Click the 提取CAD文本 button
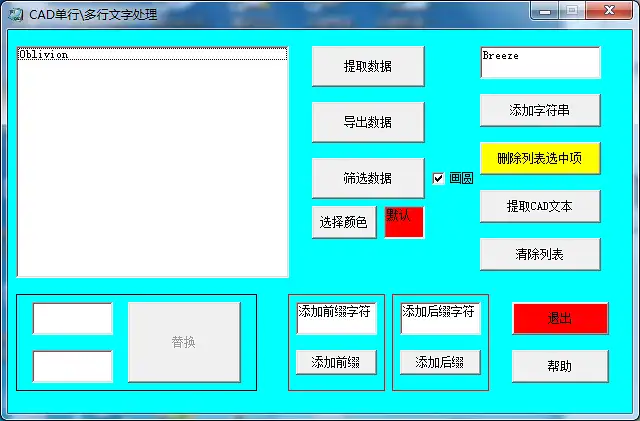Image resolution: width=640 pixels, height=421 pixels. click(540, 206)
